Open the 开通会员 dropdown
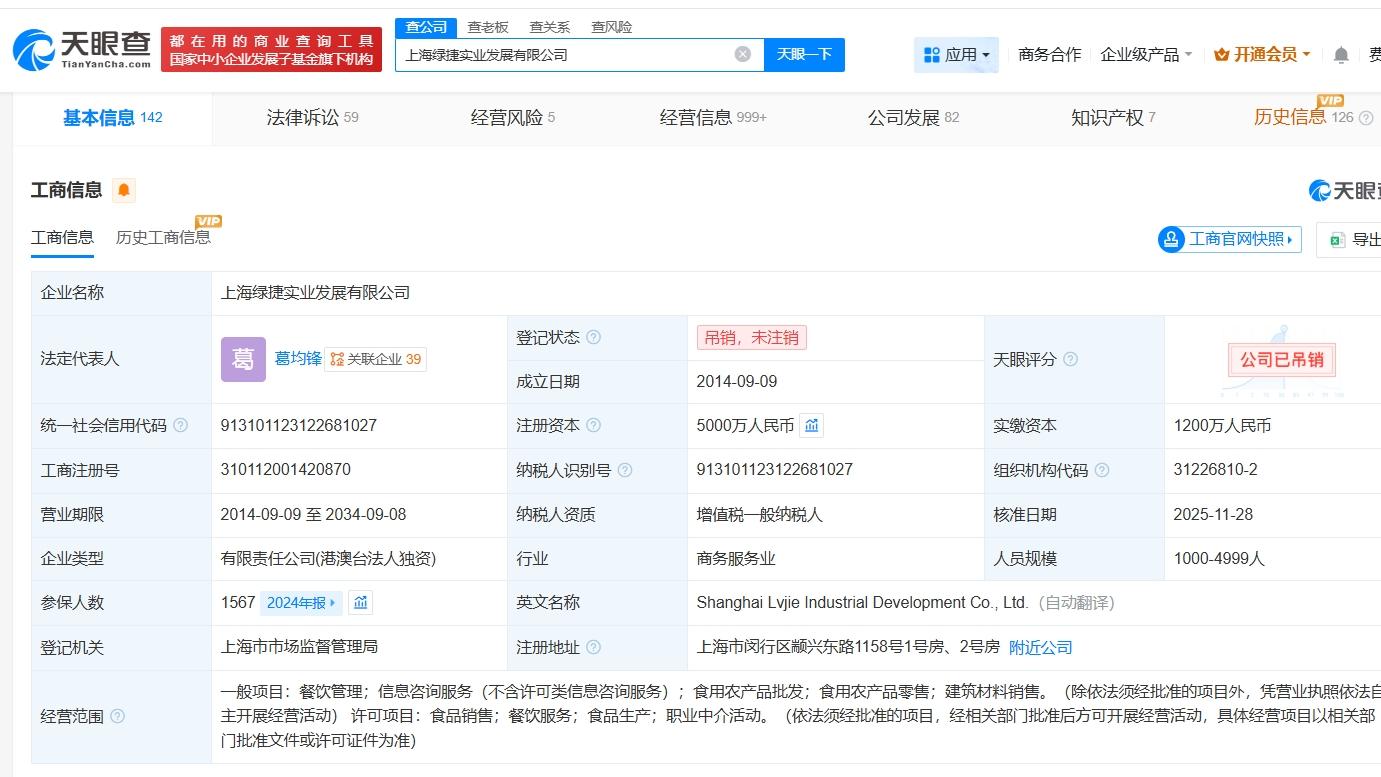 [1262, 55]
